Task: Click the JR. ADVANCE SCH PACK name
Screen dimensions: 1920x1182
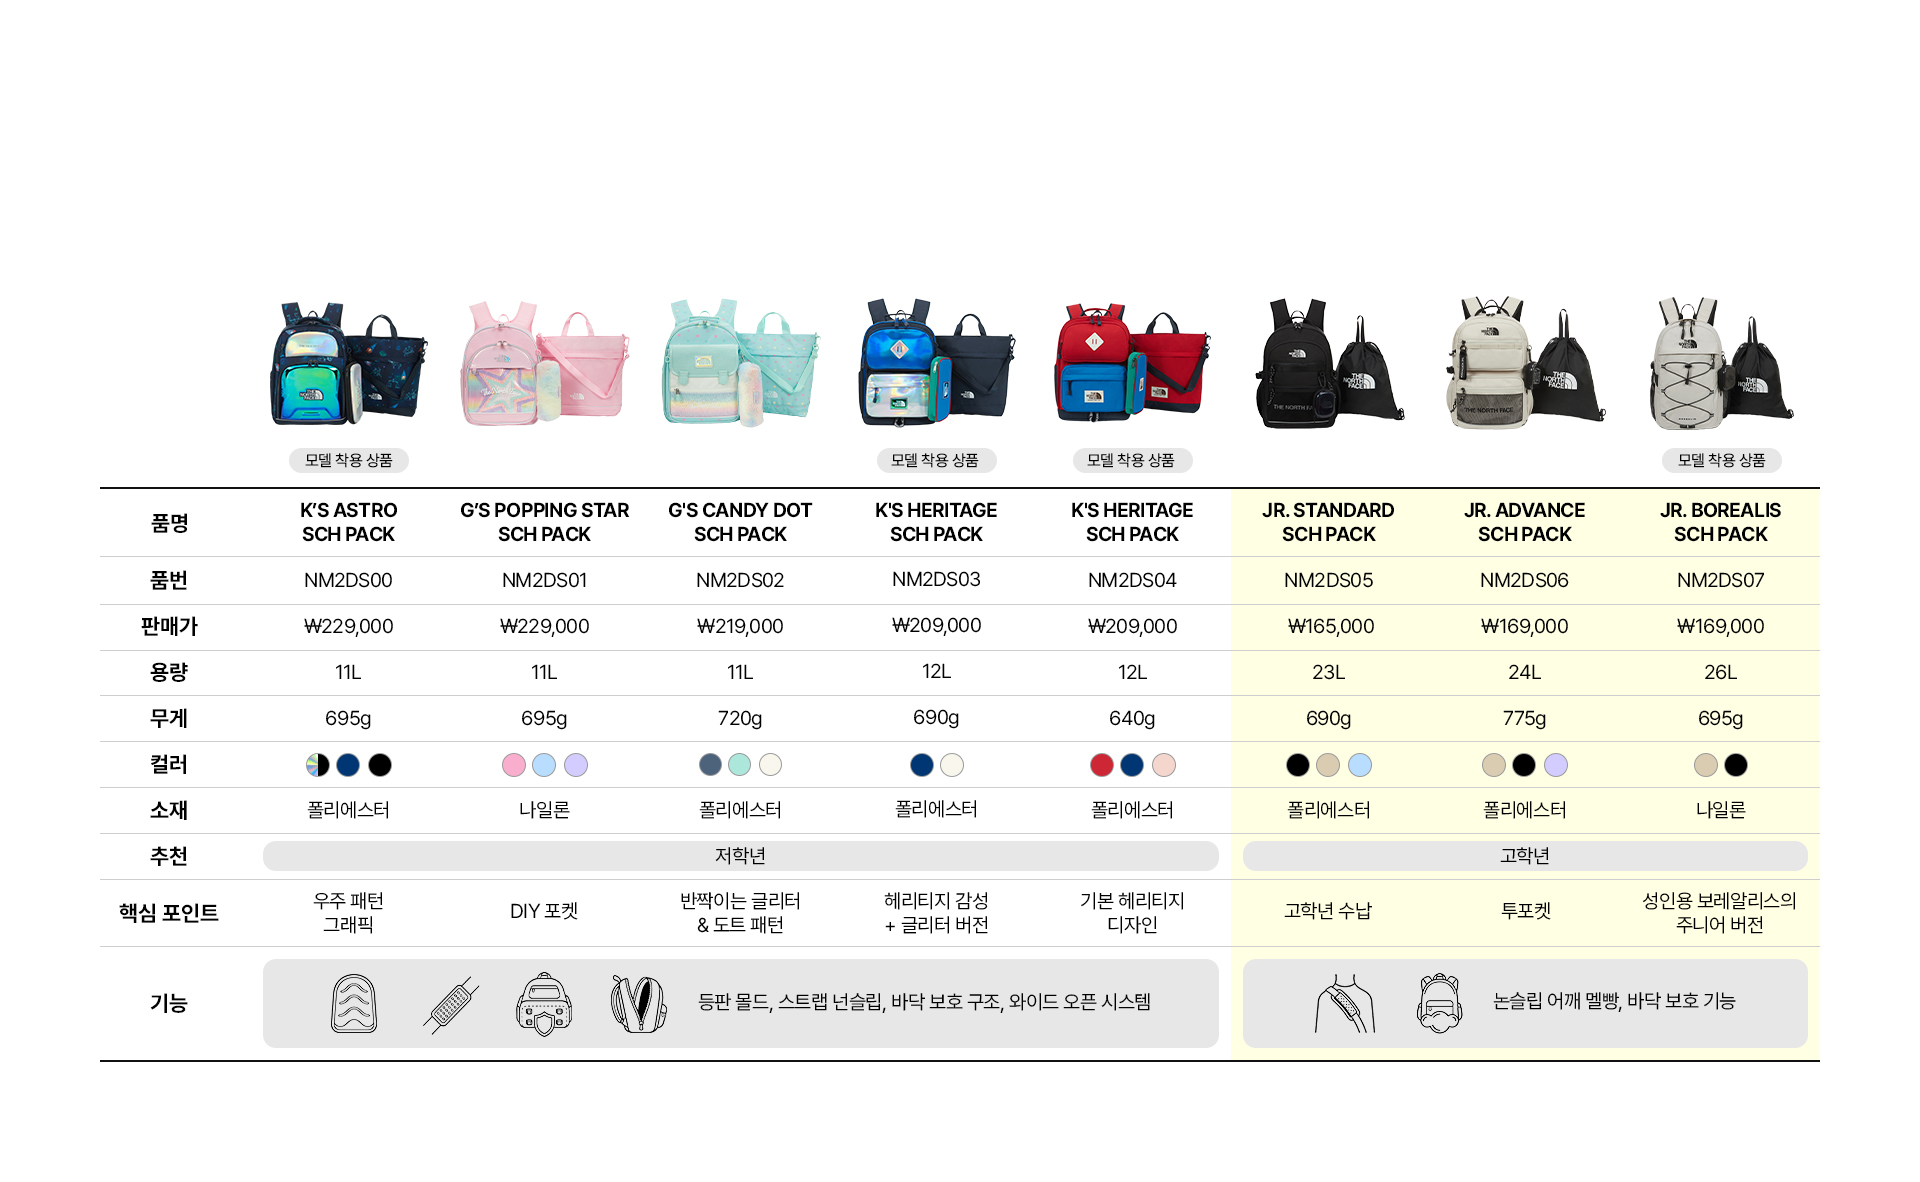Action: pos(1524,522)
